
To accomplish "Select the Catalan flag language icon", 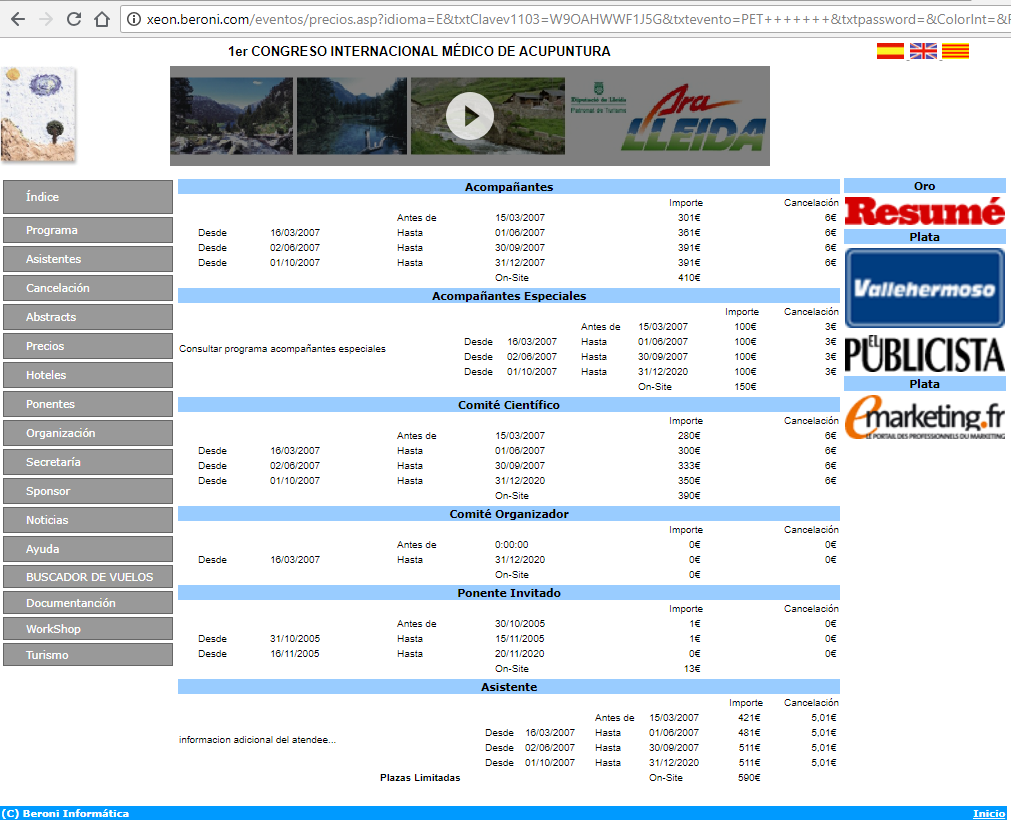I will coord(955,52).
